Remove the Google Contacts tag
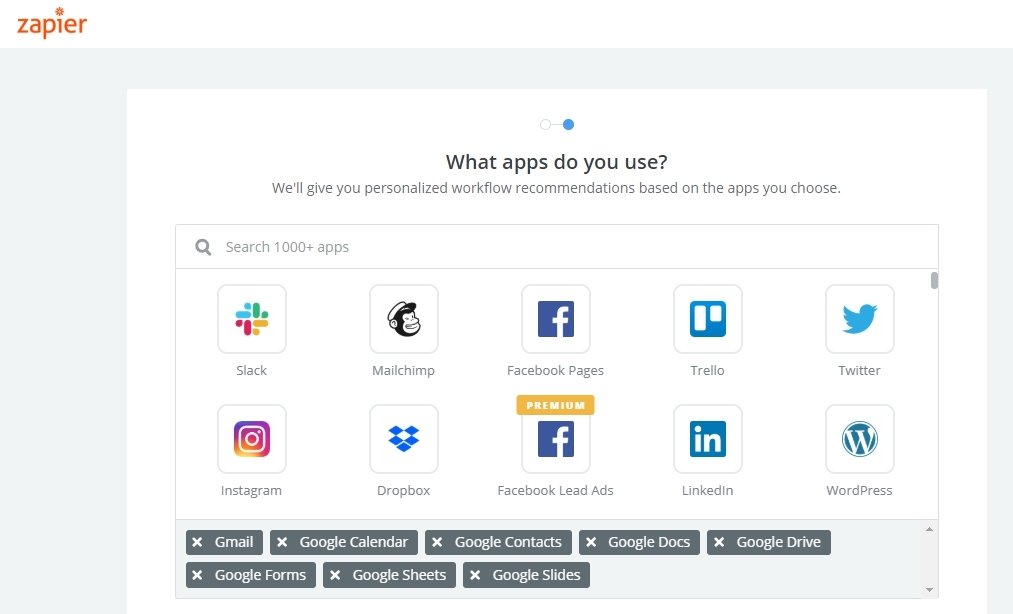 coord(437,542)
